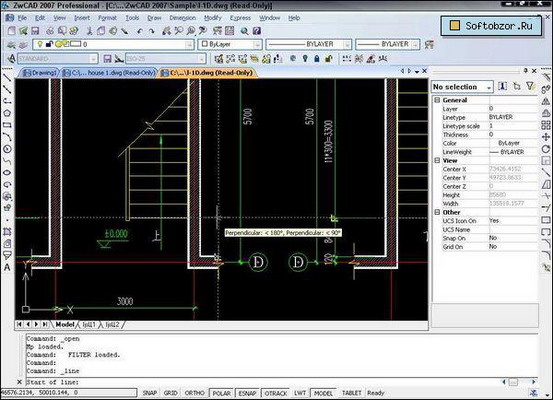Click the Cut scissors icon

coord(90,31)
